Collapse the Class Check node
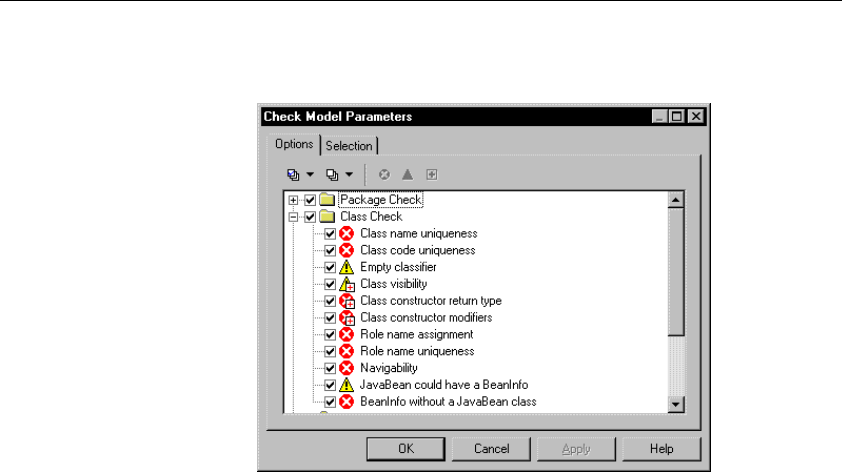The image size is (842, 472). 293,217
